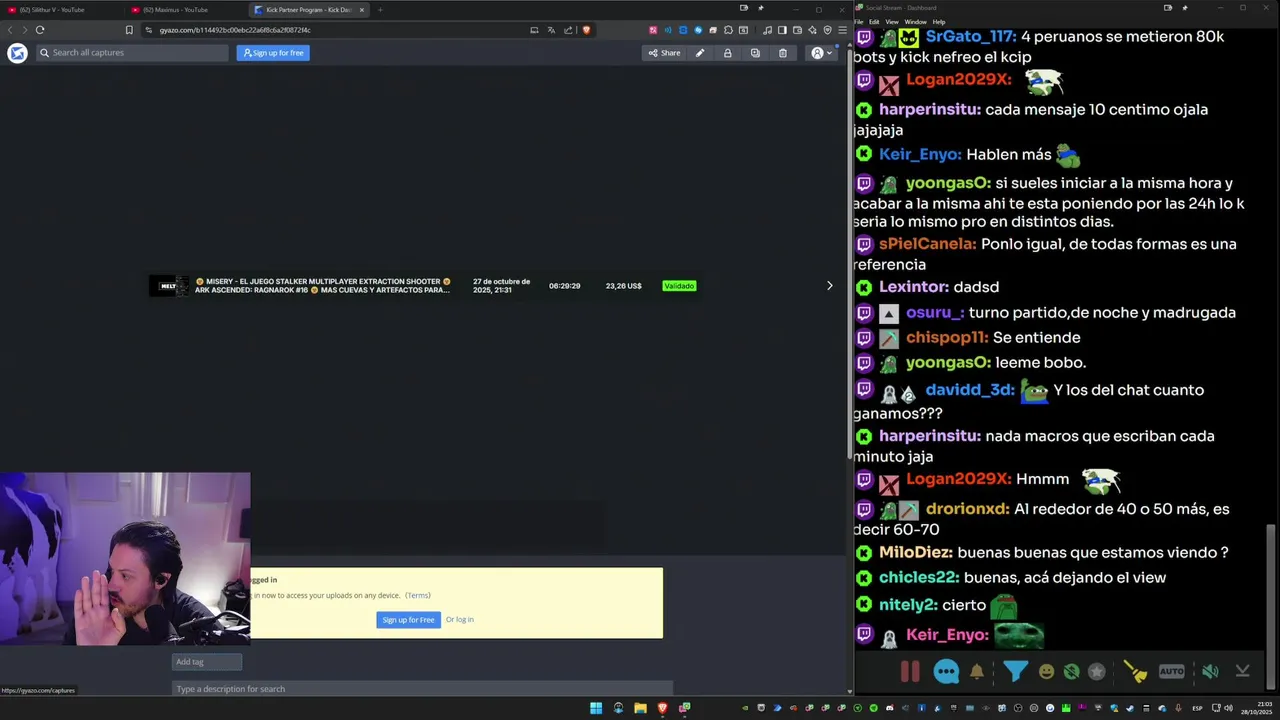Click the Sign up for Free banner button
The height and width of the screenshot is (720, 1280).
tap(408, 619)
